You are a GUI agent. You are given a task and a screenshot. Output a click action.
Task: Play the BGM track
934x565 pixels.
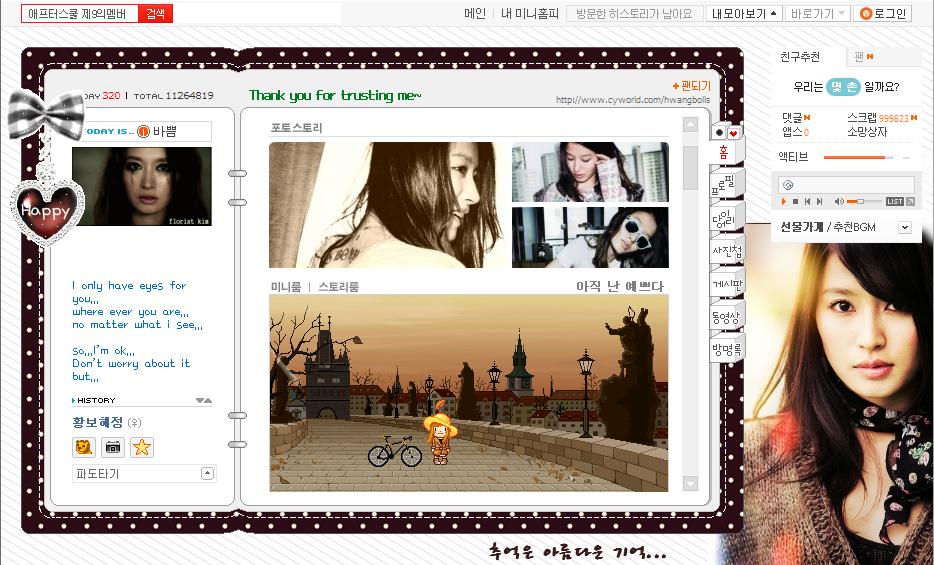(x=784, y=202)
